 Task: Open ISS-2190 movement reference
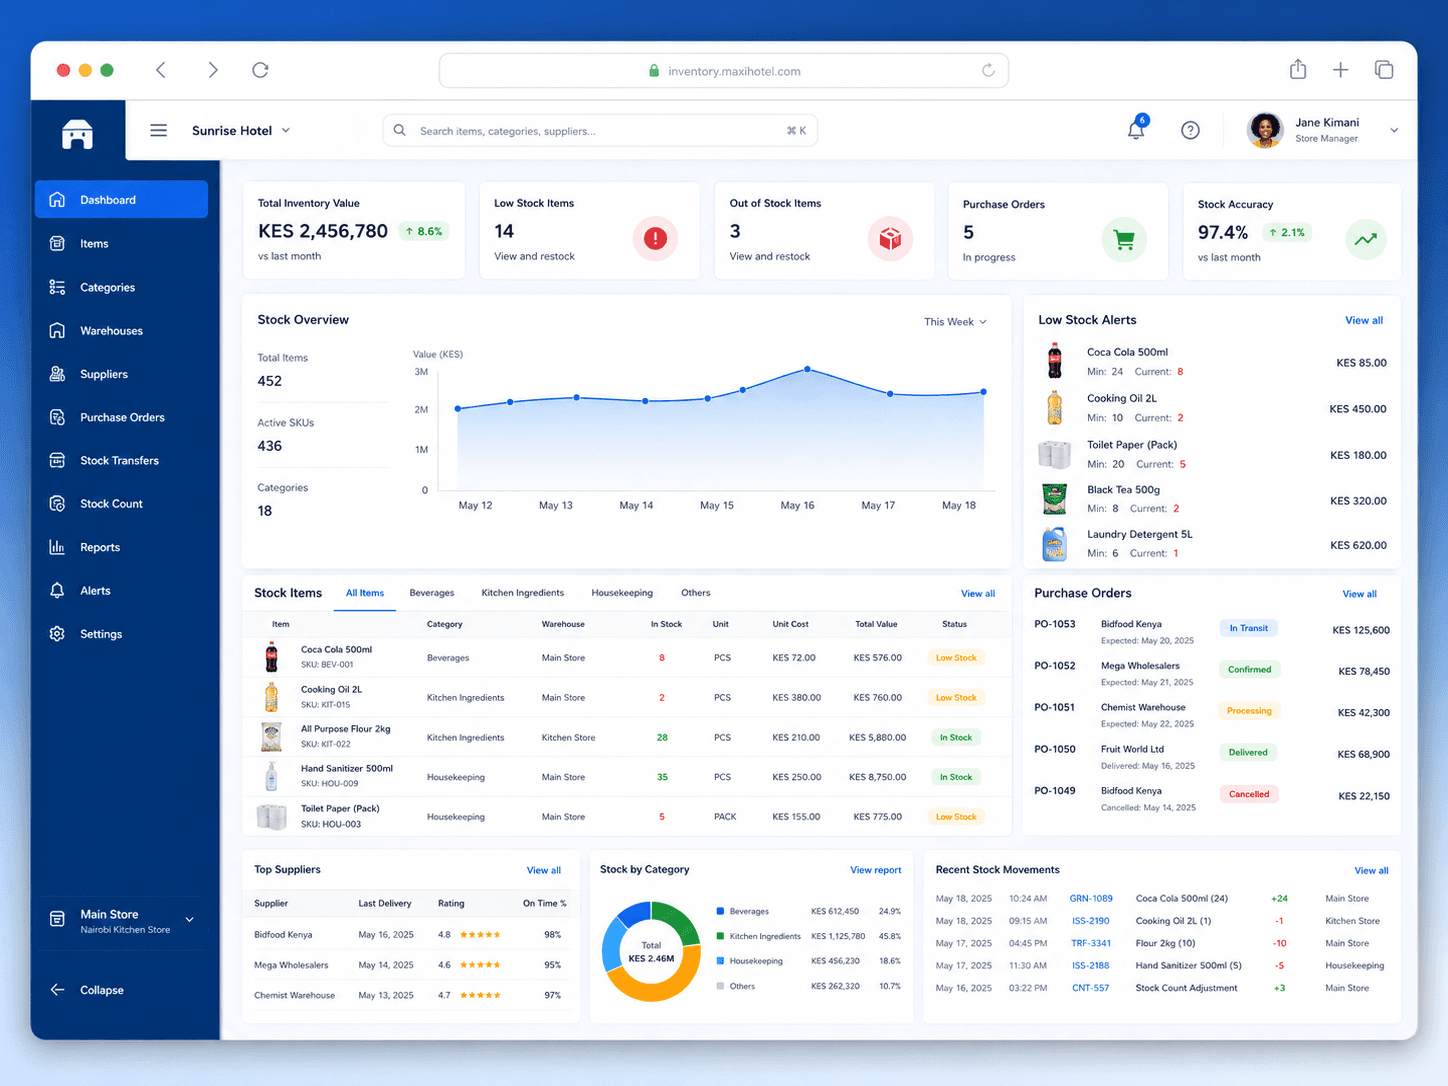point(1091,921)
